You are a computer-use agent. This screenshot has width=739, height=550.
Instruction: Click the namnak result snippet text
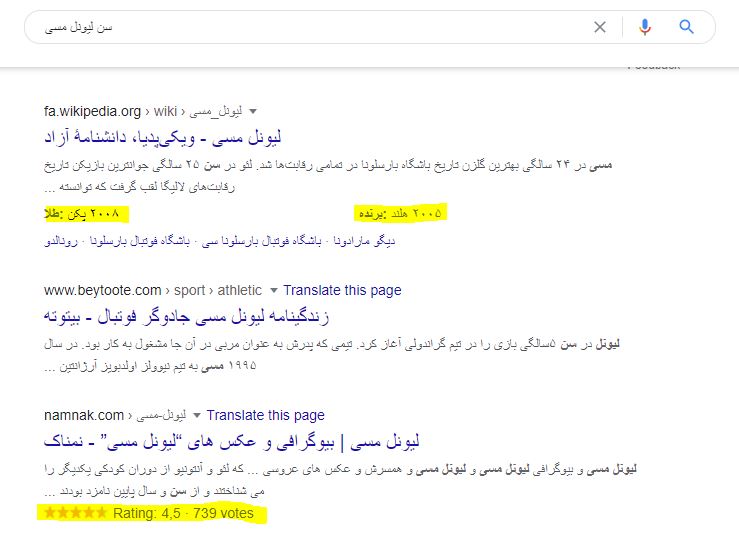[340, 480]
